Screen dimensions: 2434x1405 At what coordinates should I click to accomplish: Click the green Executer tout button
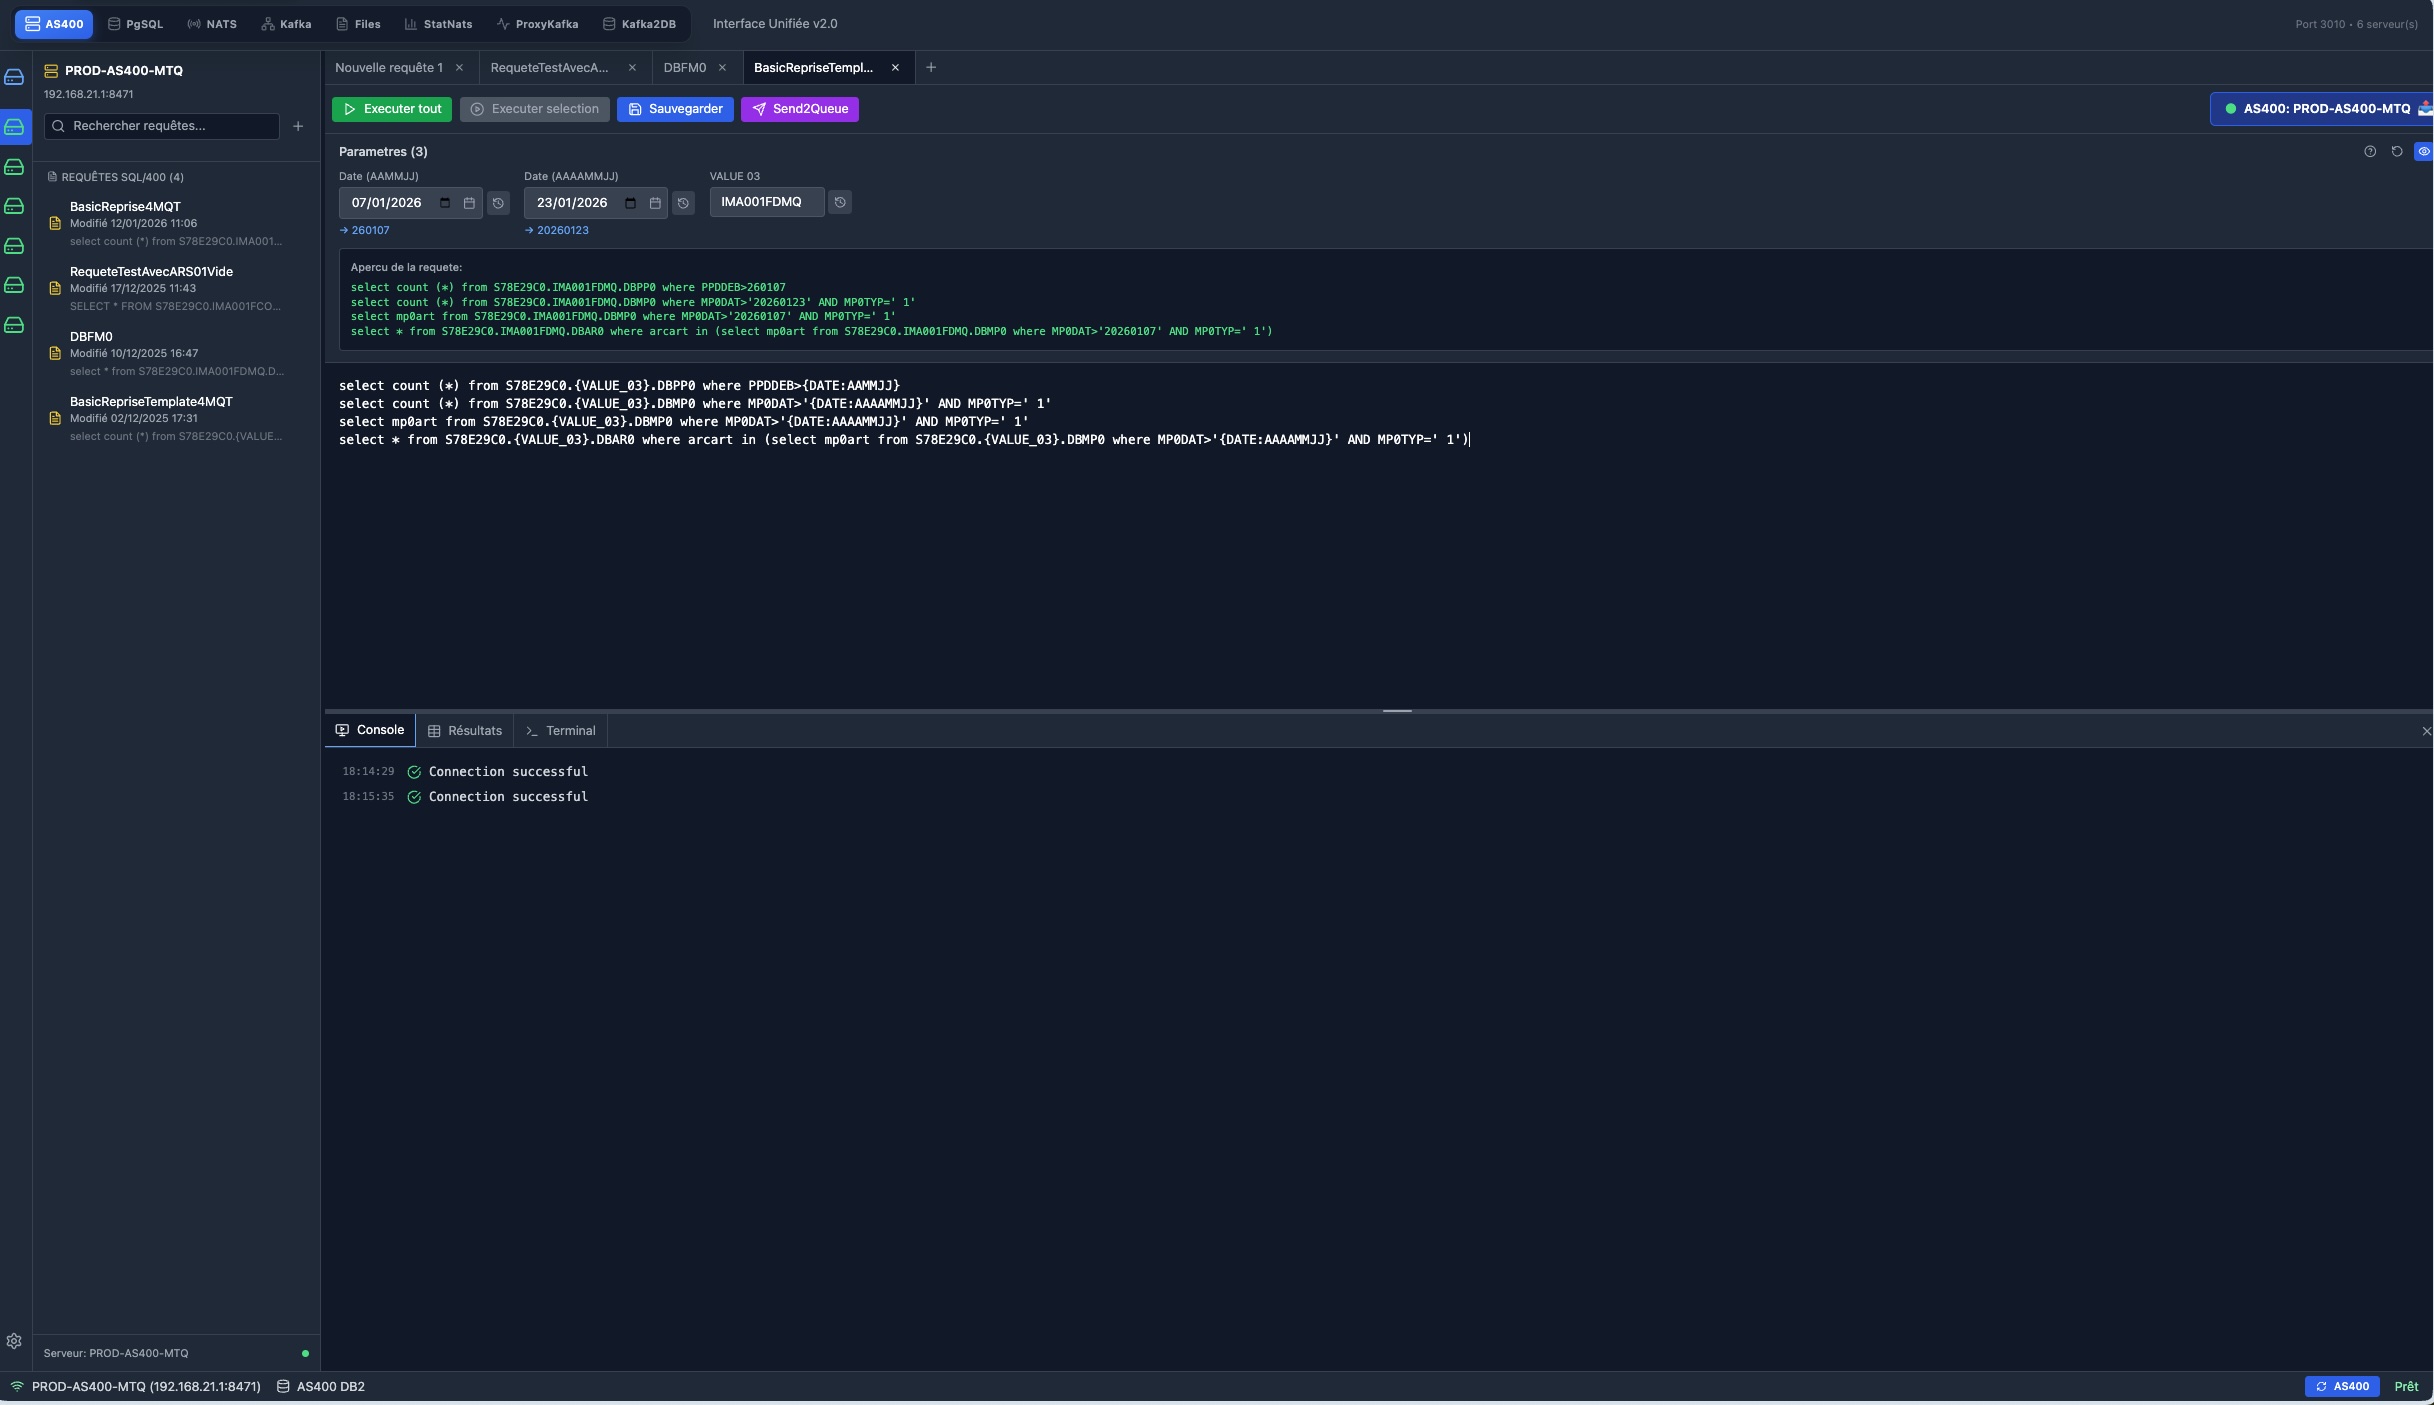coord(392,109)
